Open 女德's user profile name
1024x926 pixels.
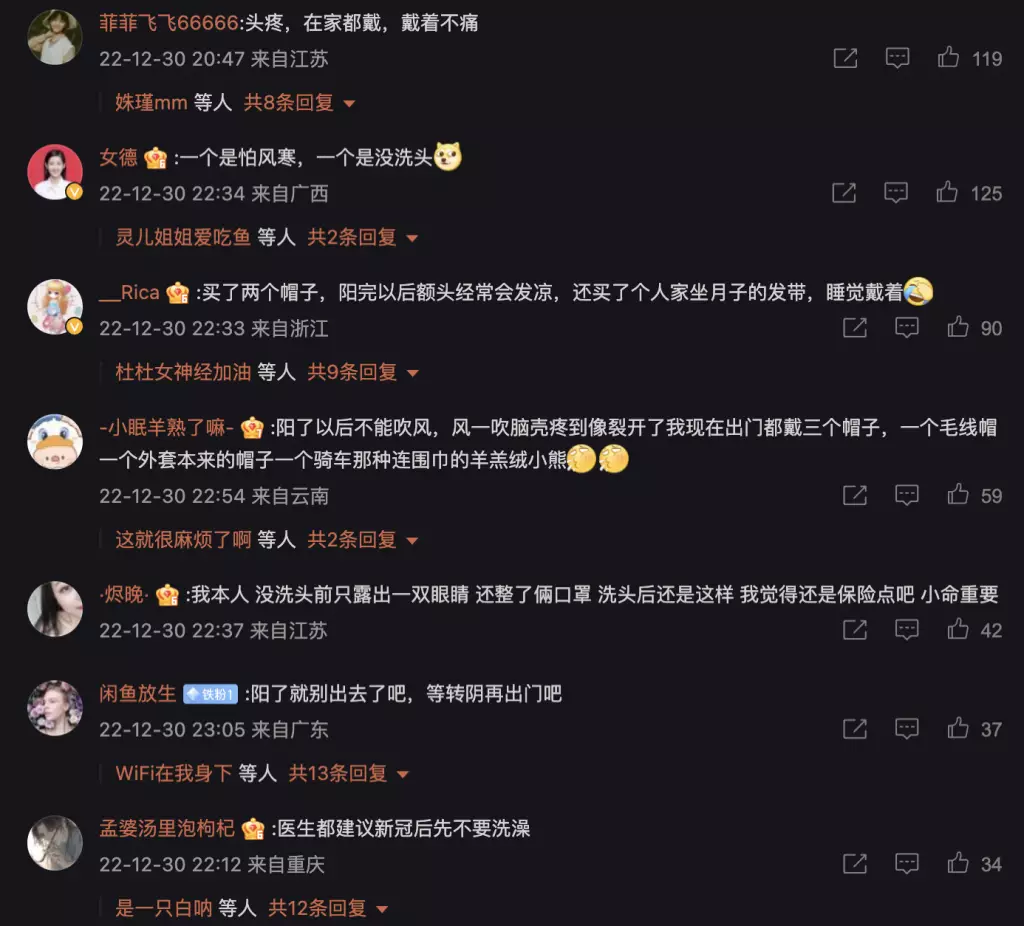118,157
